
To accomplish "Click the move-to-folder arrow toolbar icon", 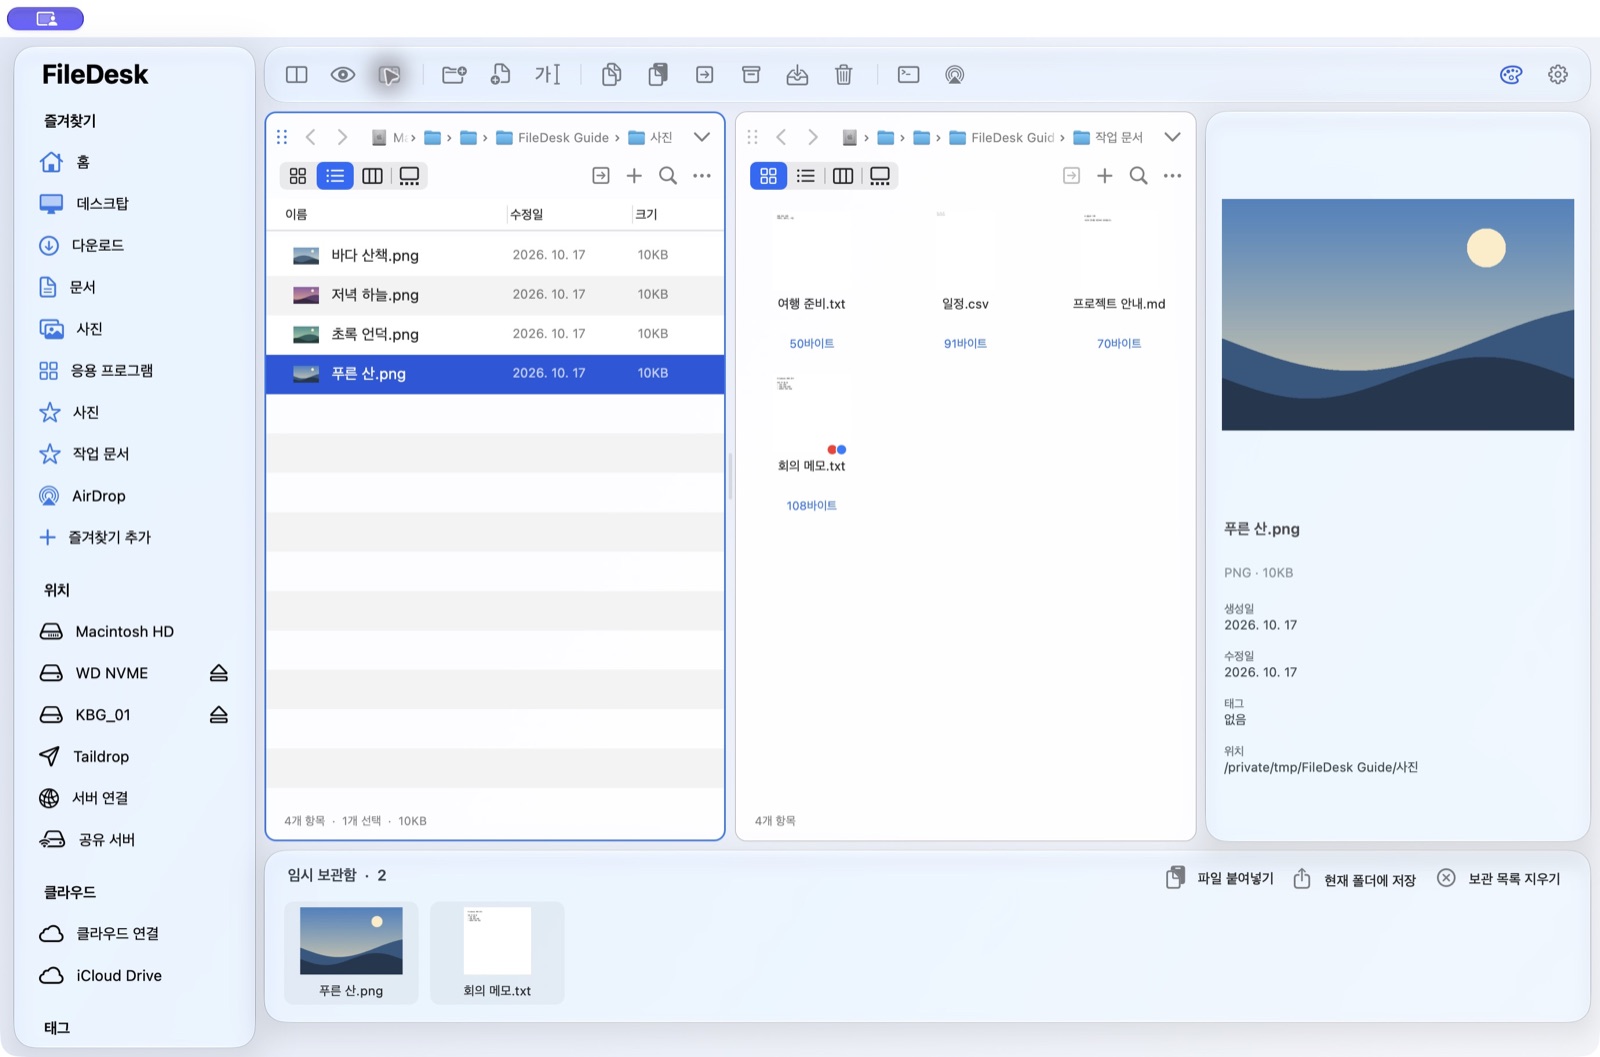I will click(x=705, y=75).
